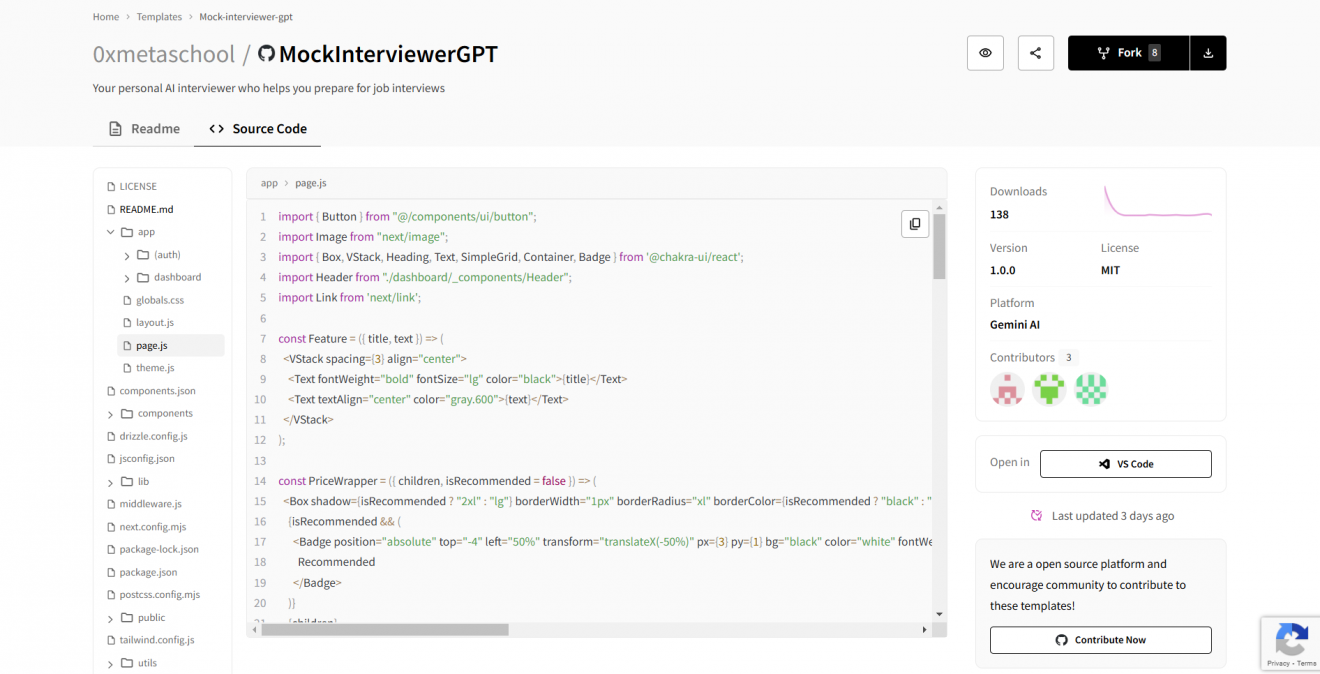Open the LICENSE file
The width and height of the screenshot is (1320, 674).
pos(138,186)
